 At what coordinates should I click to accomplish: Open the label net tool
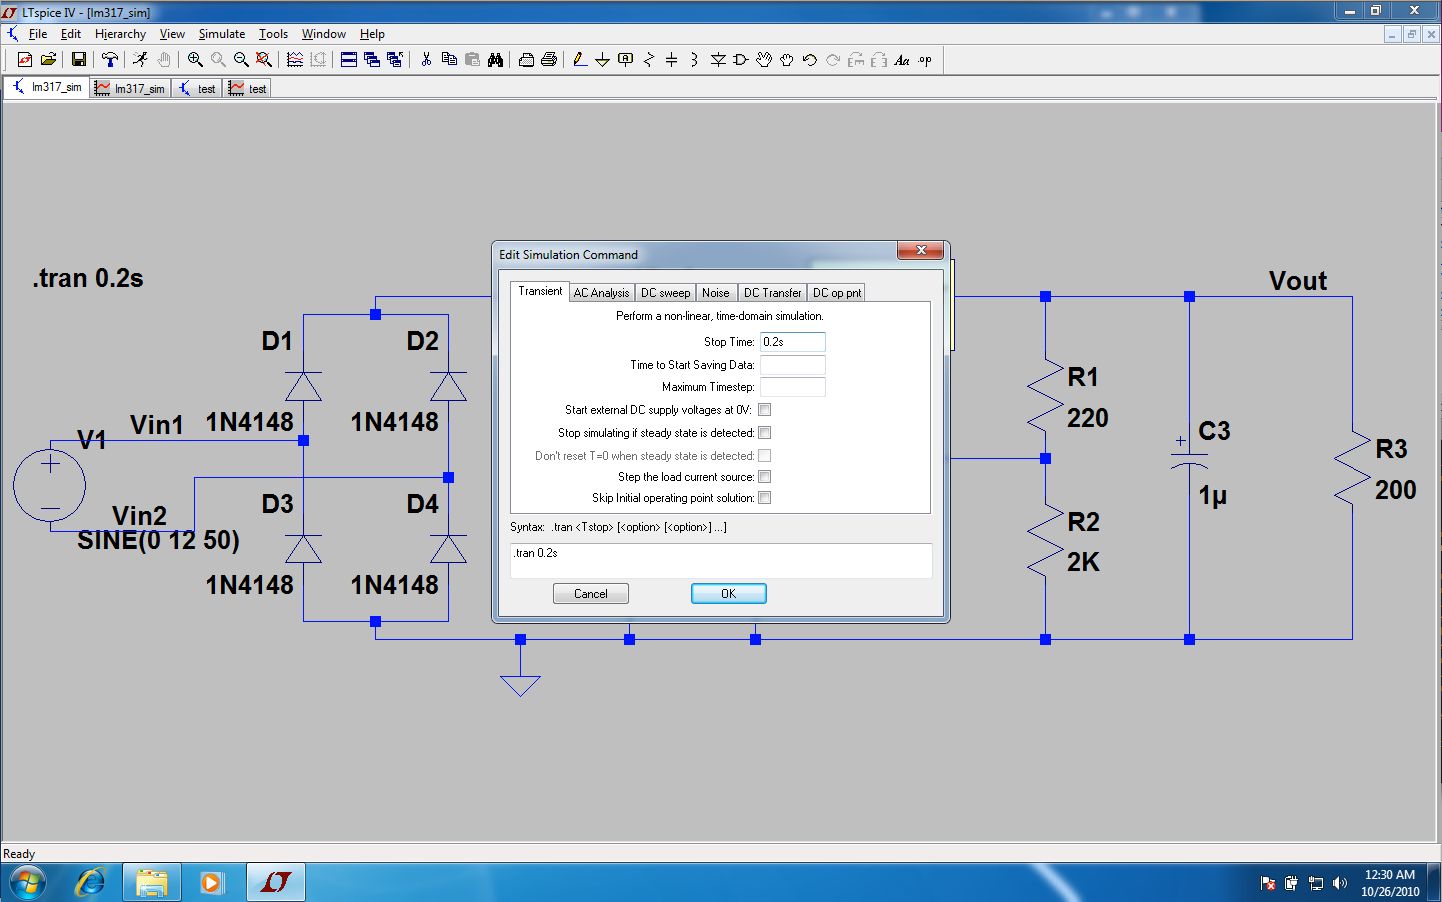[624, 60]
